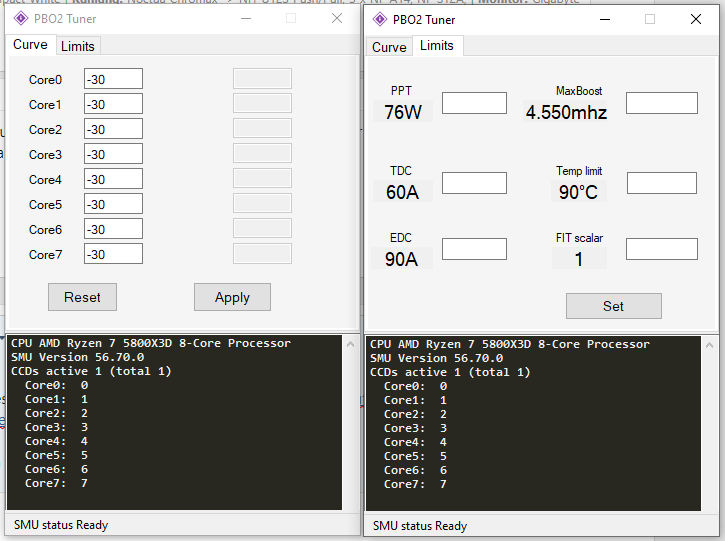Screen dimensions: 725x541
Task: Focus the MaxBoost input box
Action: coord(662,103)
